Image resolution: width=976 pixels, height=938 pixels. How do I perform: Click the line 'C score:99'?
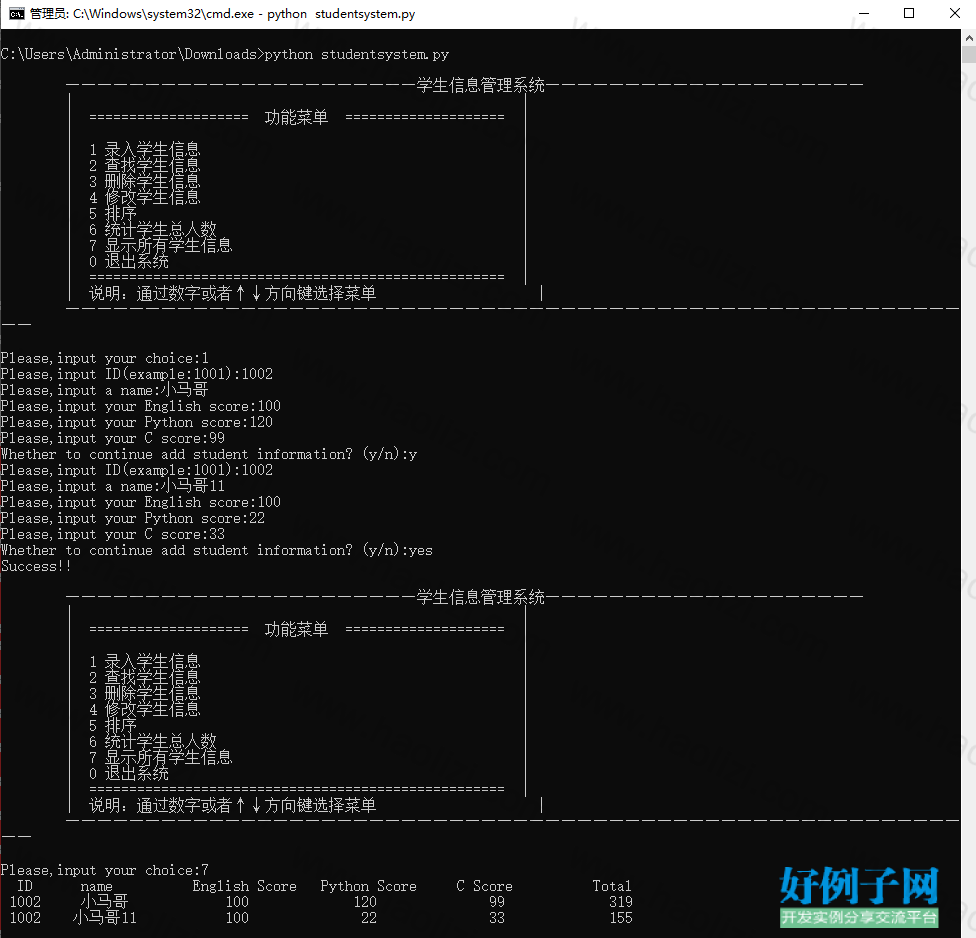point(113,438)
